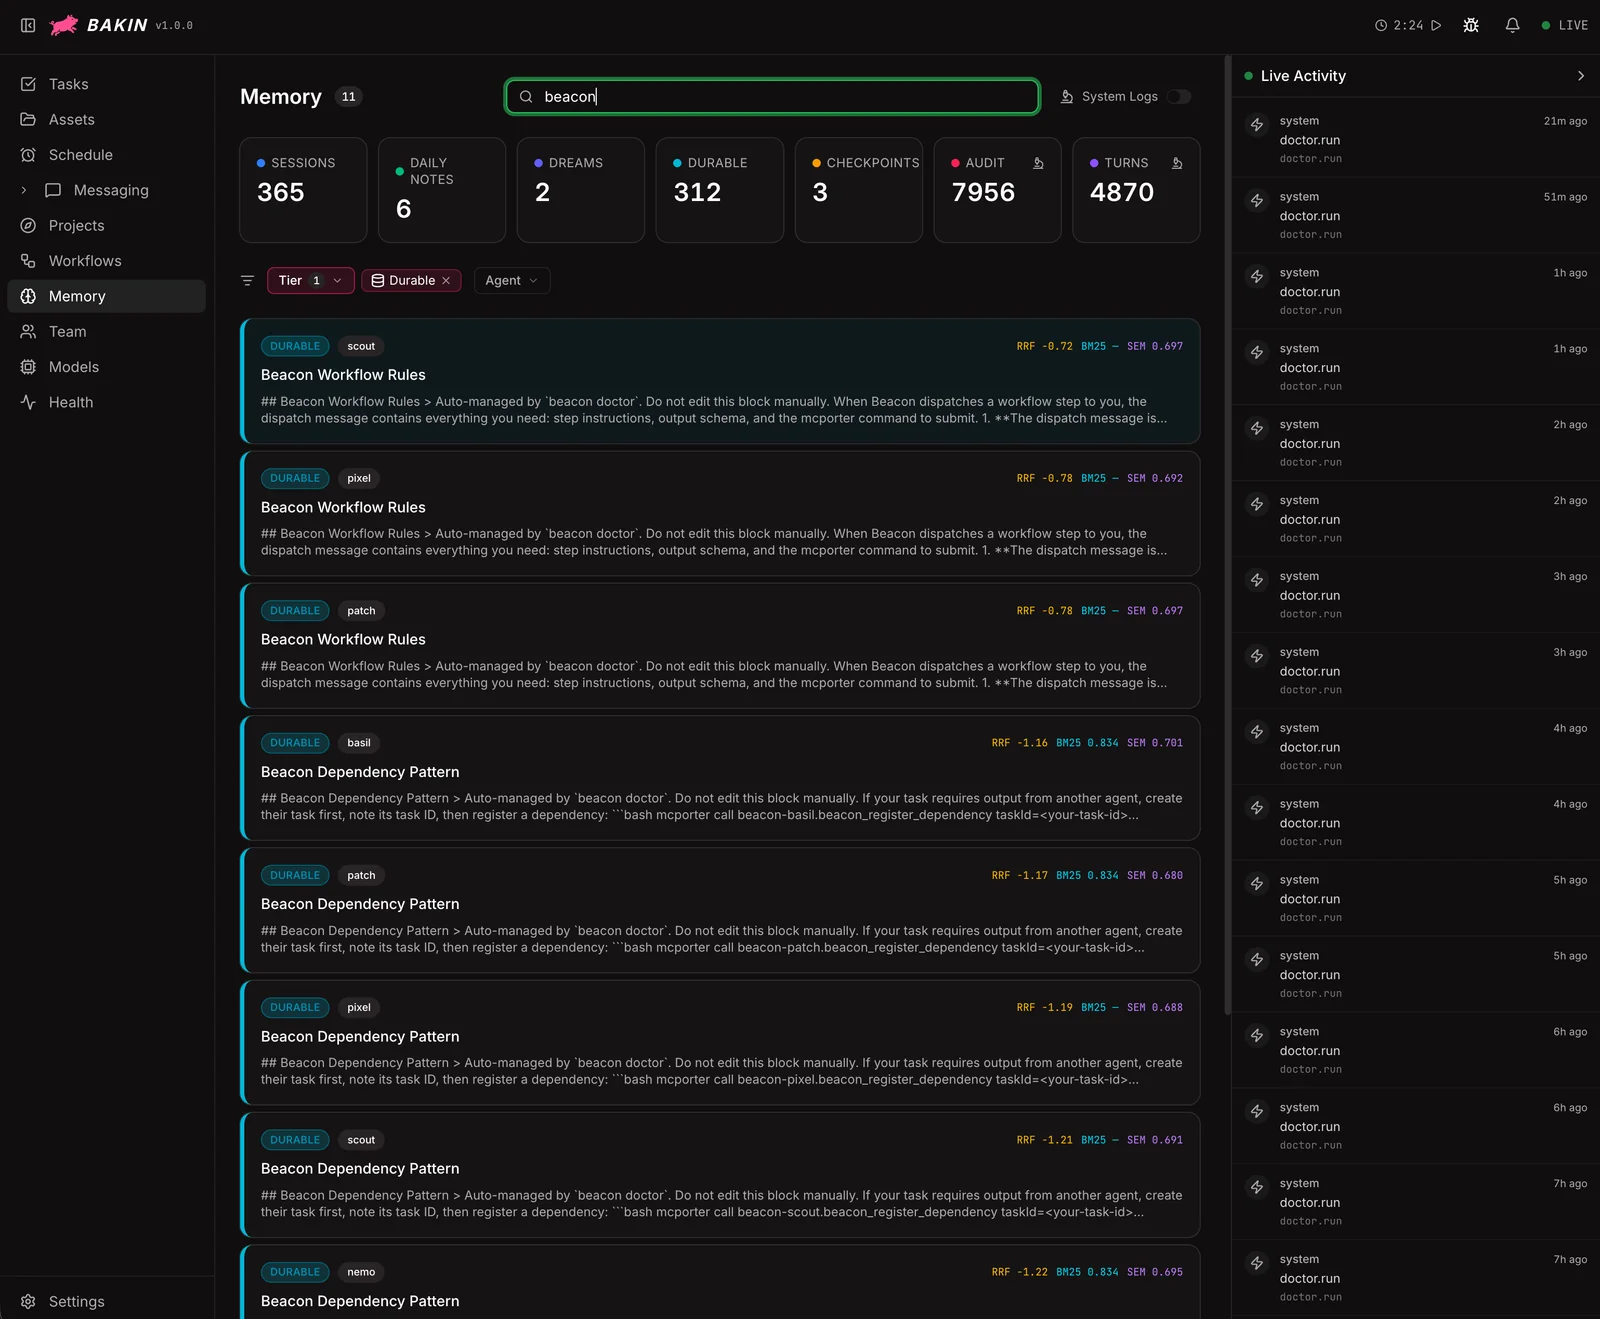
Task: Open Health in sidebar
Action: (106, 402)
